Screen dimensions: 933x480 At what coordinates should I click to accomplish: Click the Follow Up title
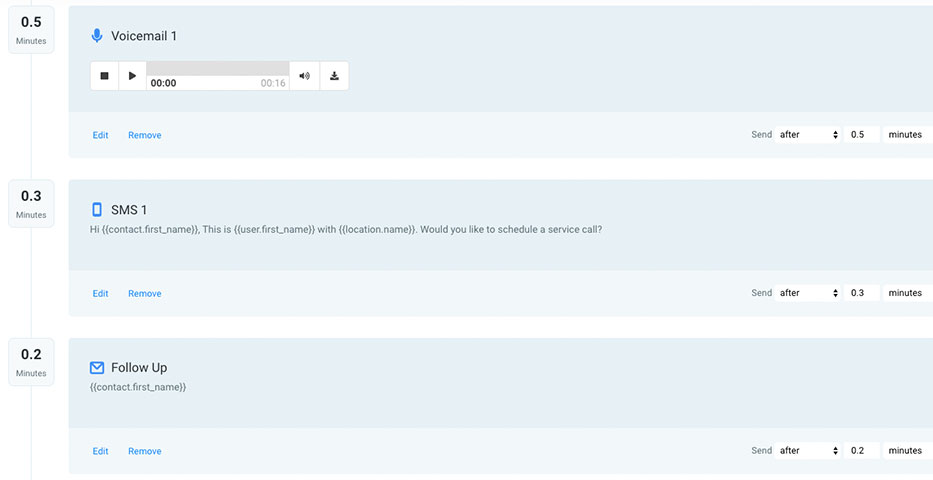(x=139, y=368)
